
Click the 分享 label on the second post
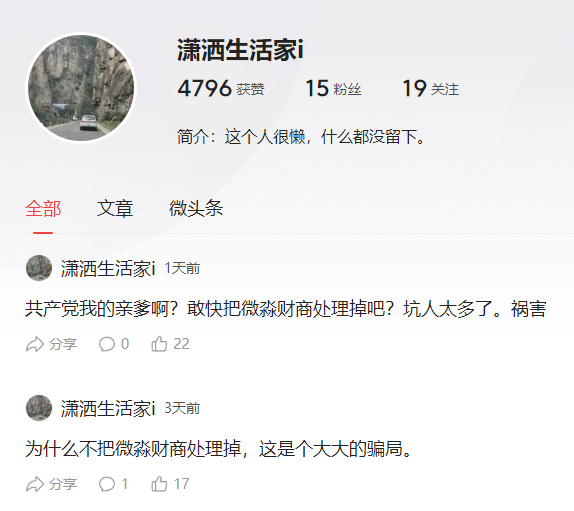point(63,484)
